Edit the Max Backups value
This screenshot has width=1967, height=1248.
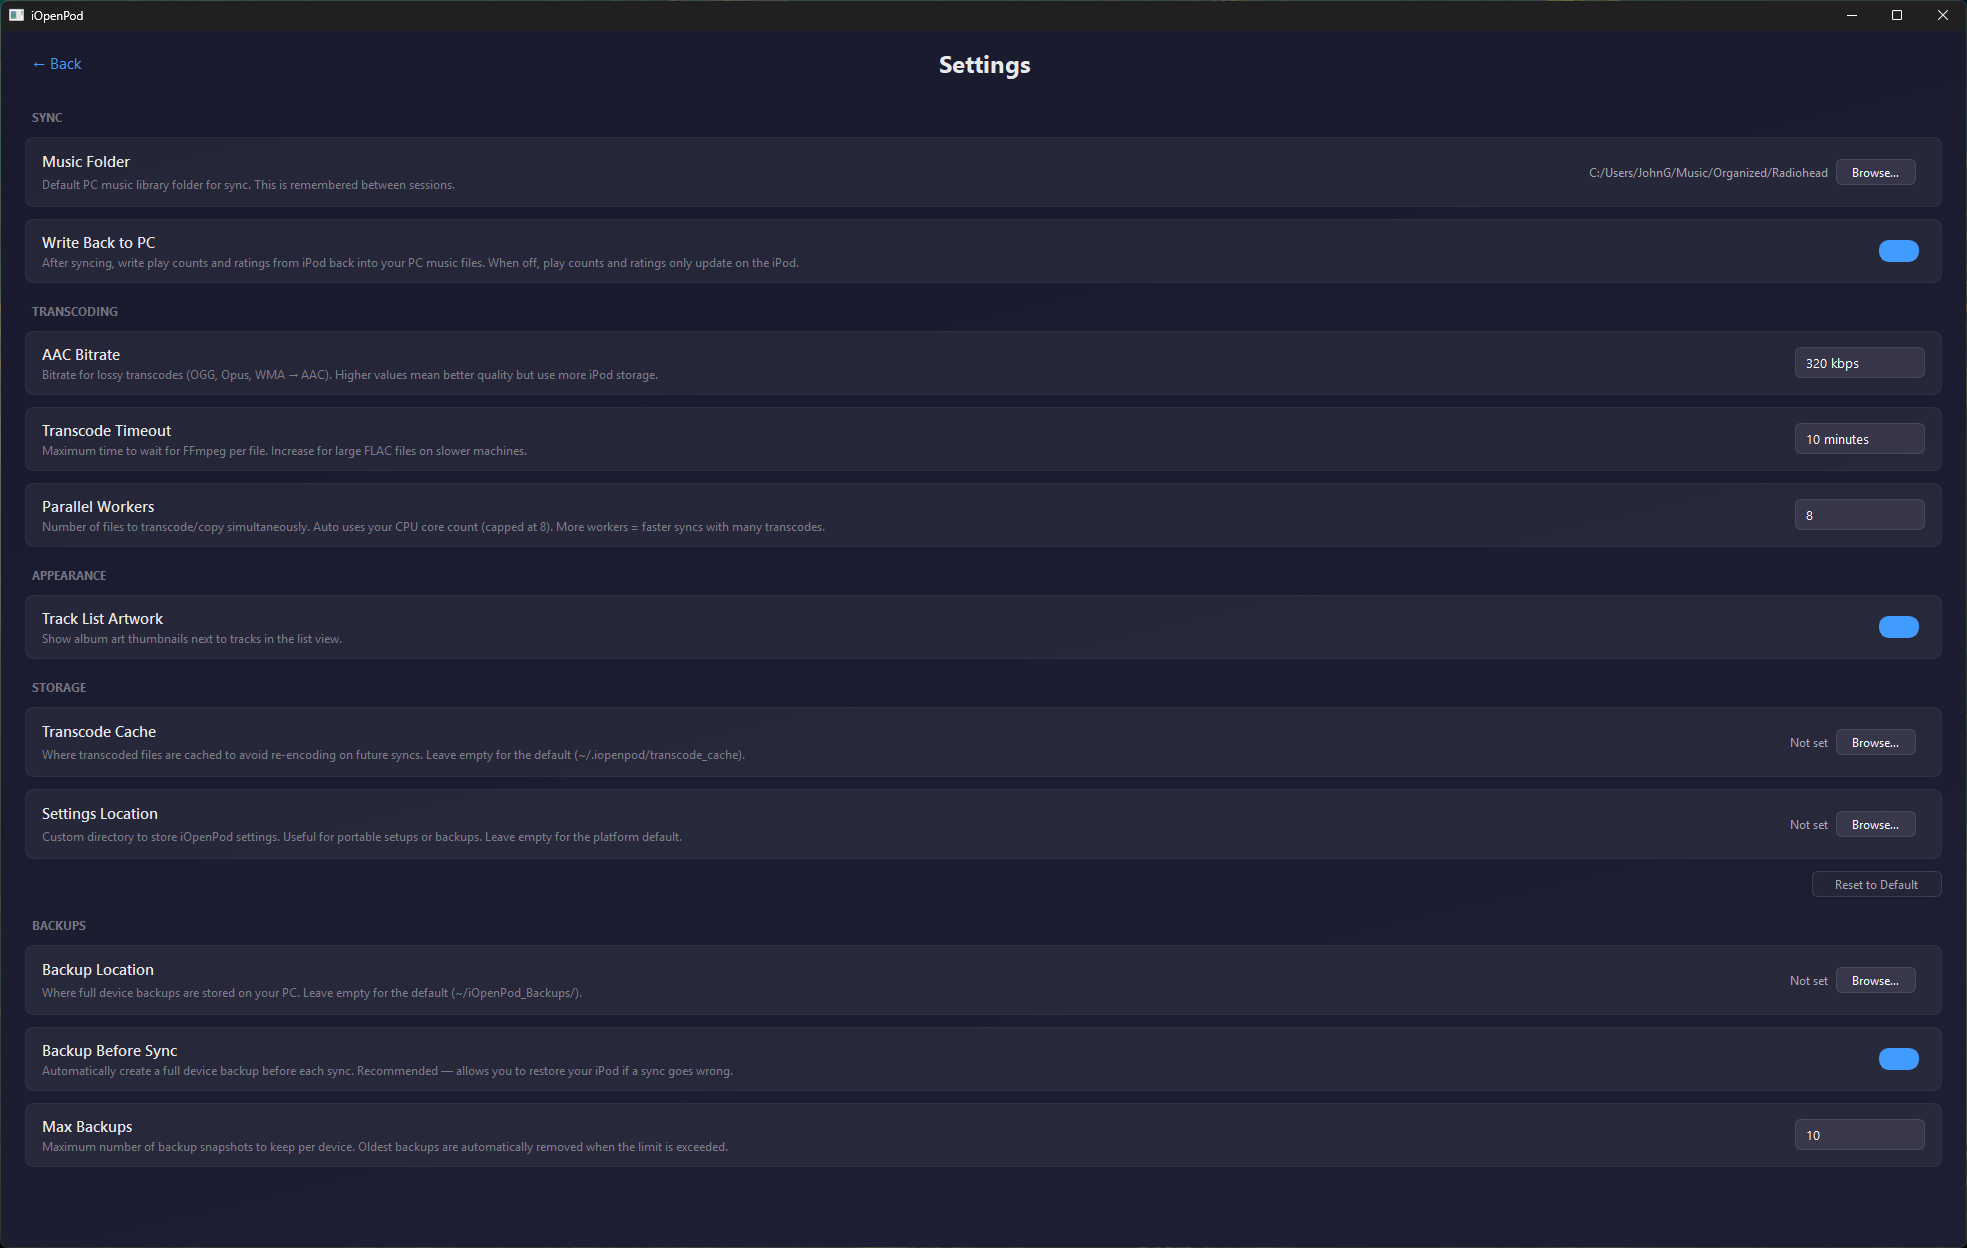[x=1859, y=1134]
